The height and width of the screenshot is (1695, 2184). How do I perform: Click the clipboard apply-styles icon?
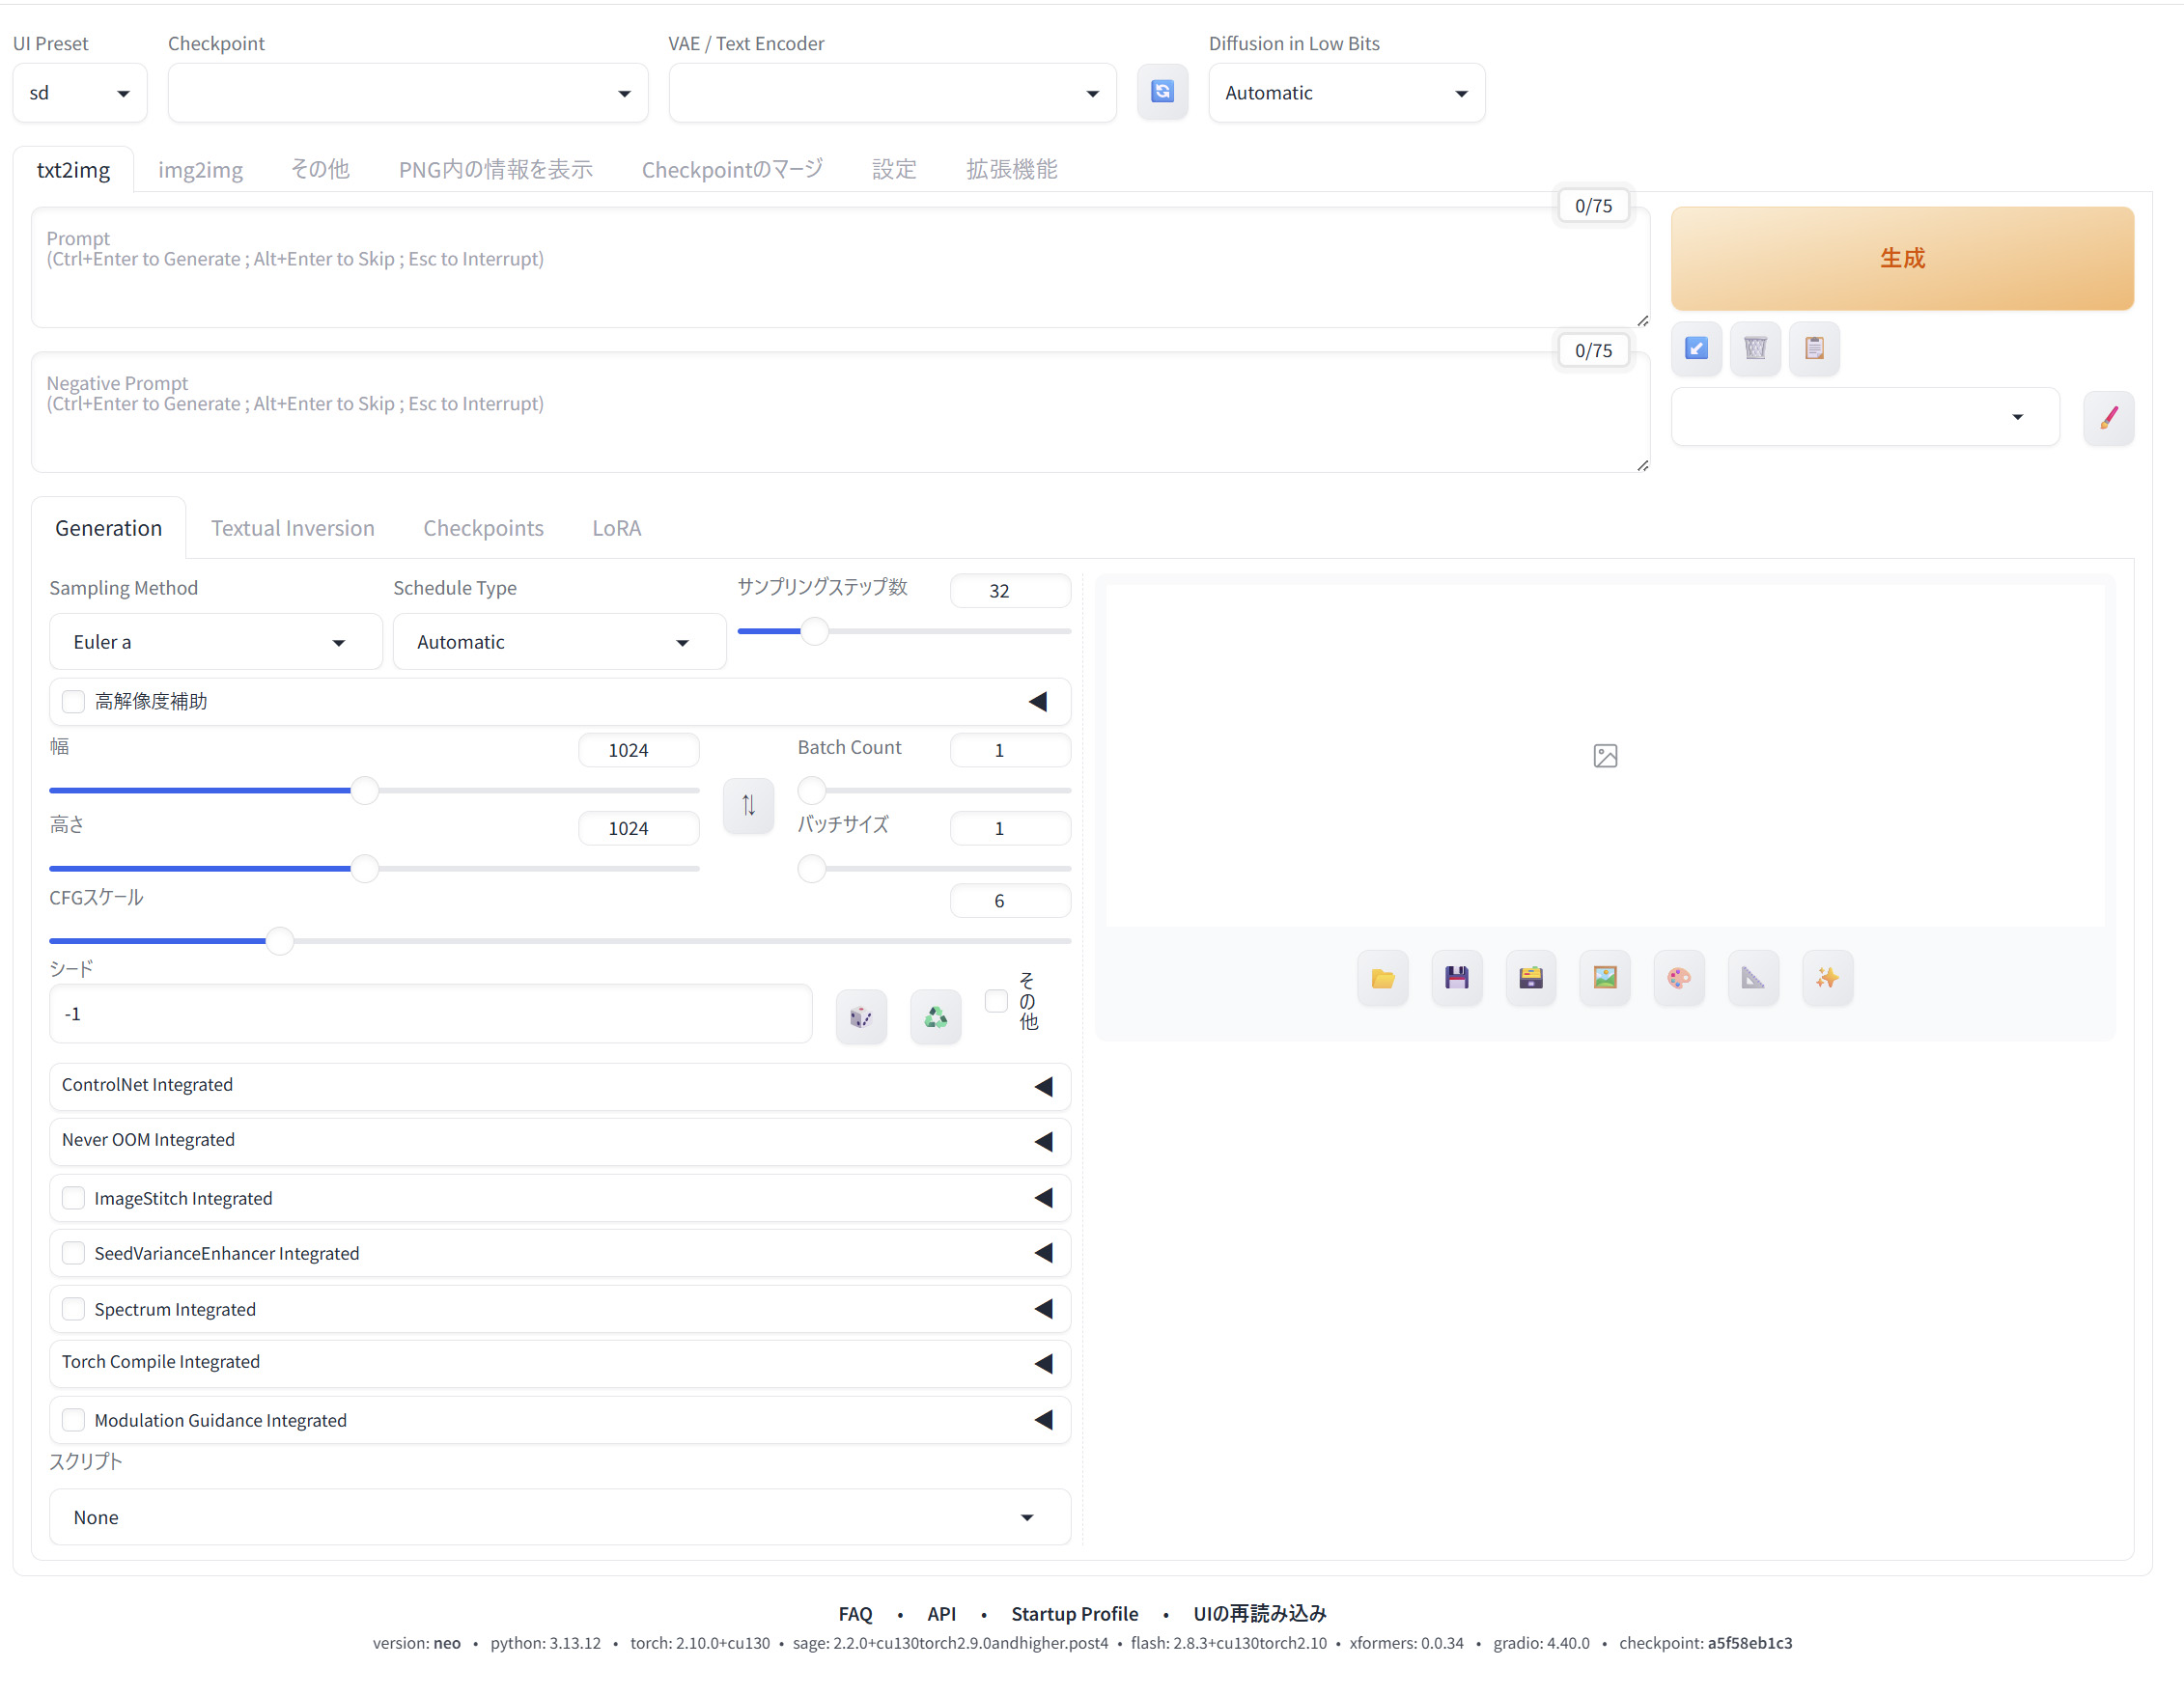point(1814,348)
